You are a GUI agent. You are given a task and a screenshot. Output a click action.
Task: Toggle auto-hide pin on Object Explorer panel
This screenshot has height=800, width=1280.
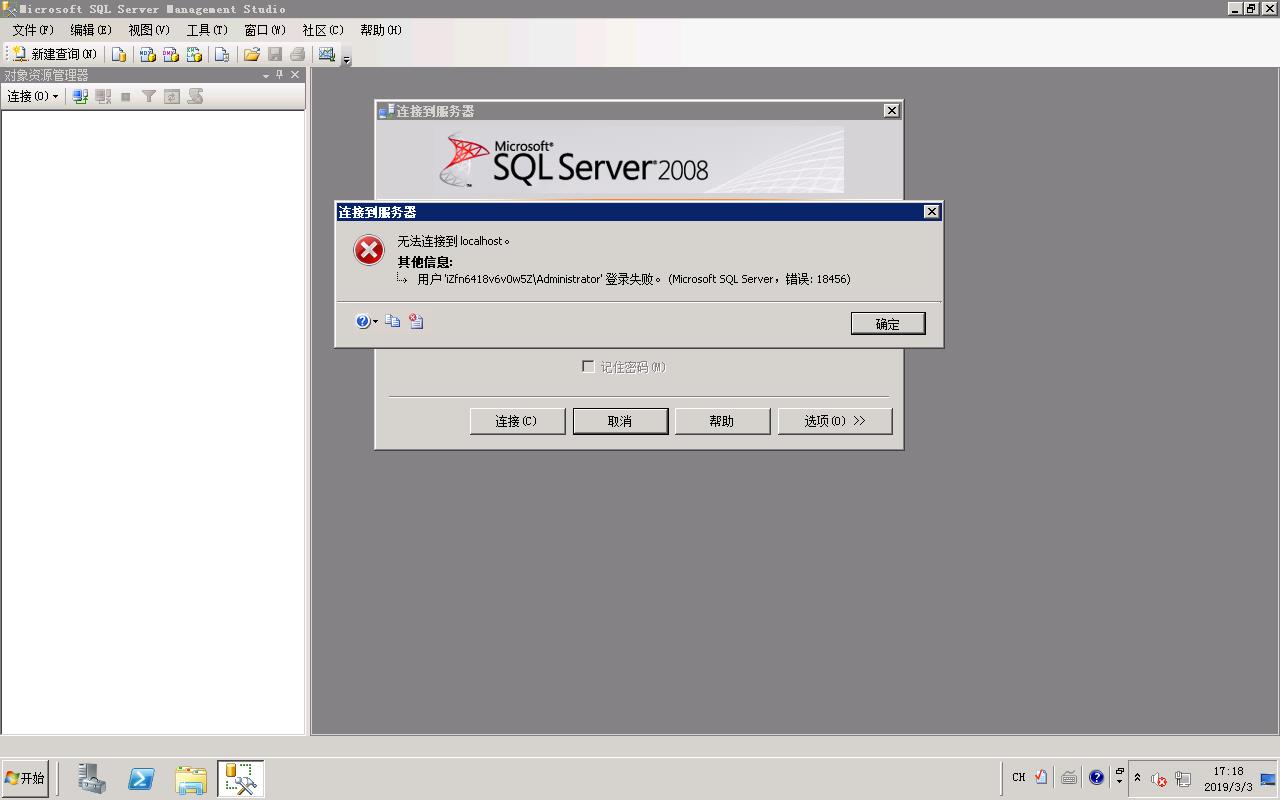[280, 75]
